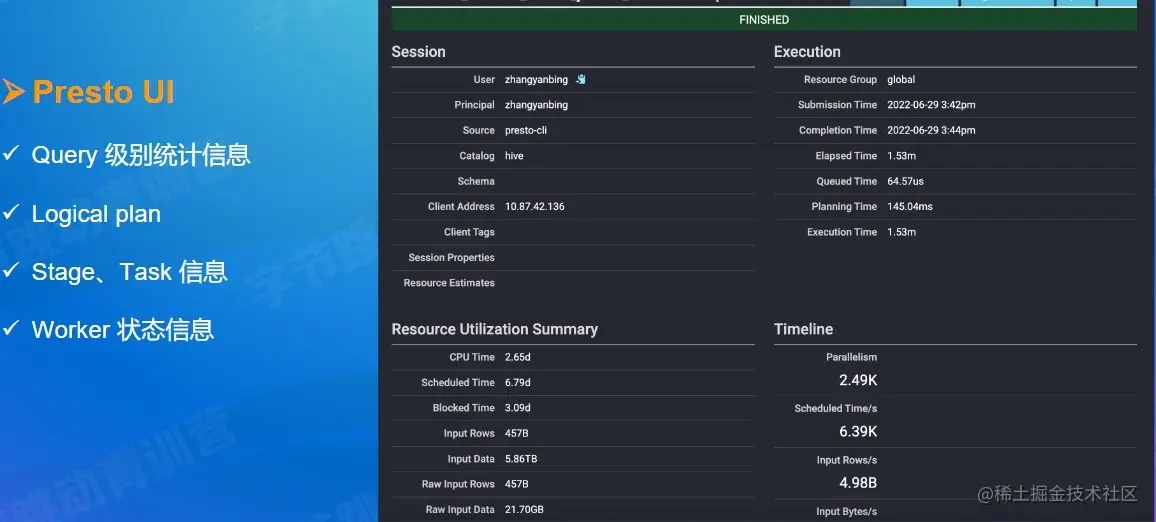Viewport: 1156px width, 522px height.
Task: Click the Timeline section heading
Action: point(804,329)
